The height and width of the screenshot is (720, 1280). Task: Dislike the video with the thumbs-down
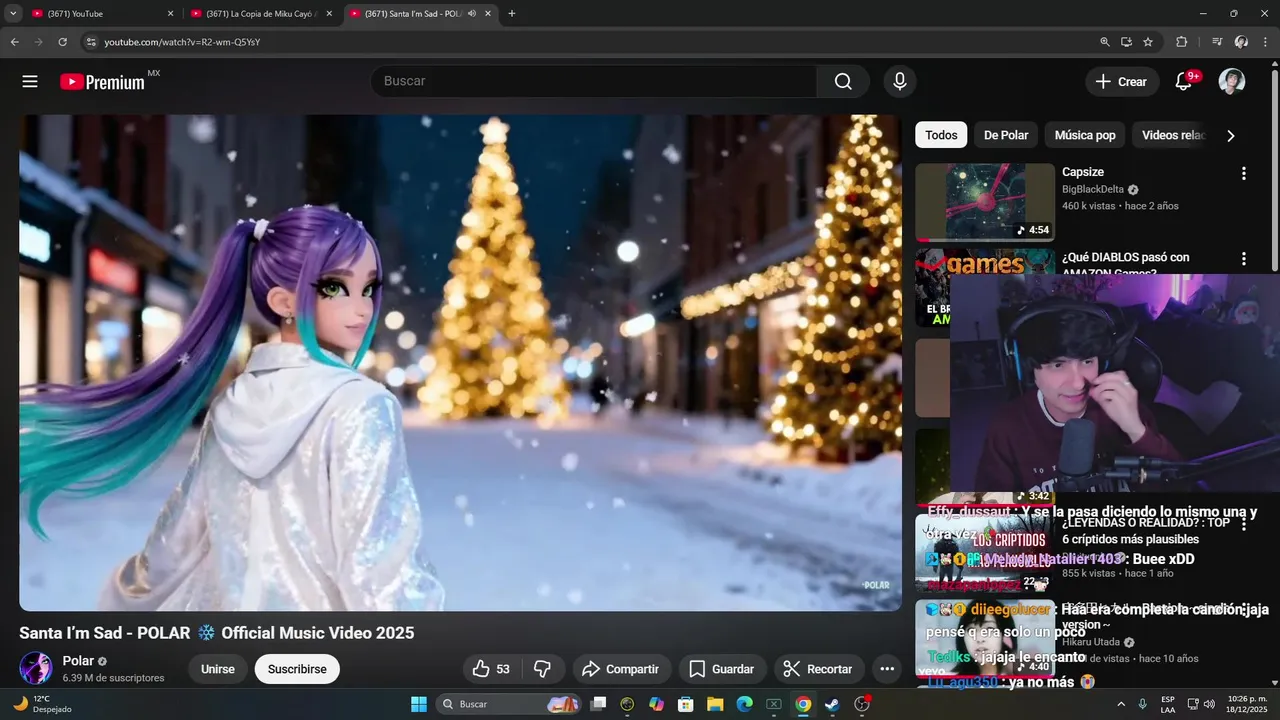pos(543,669)
